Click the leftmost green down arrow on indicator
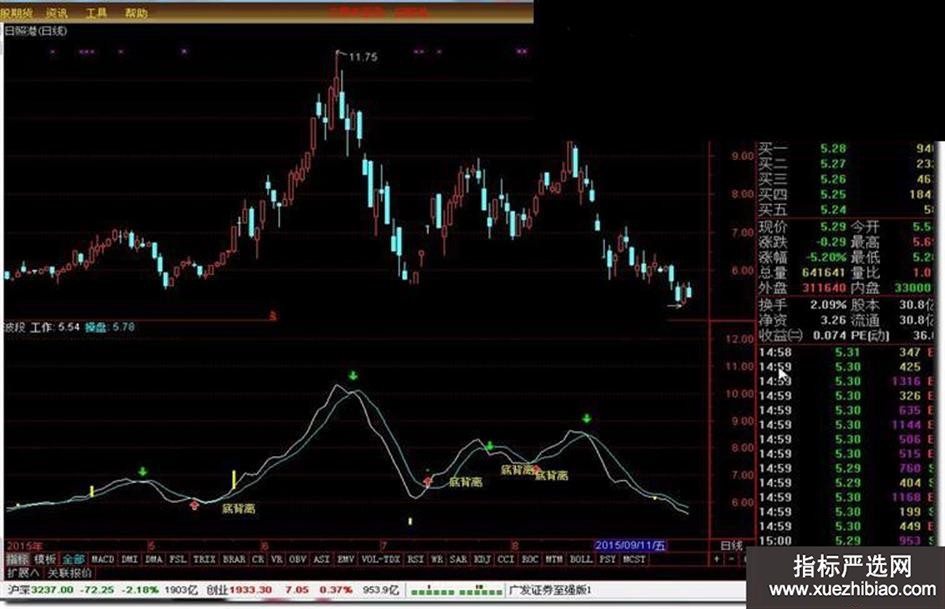Screen dimensions: 945x609 pyautogui.click(x=142, y=472)
